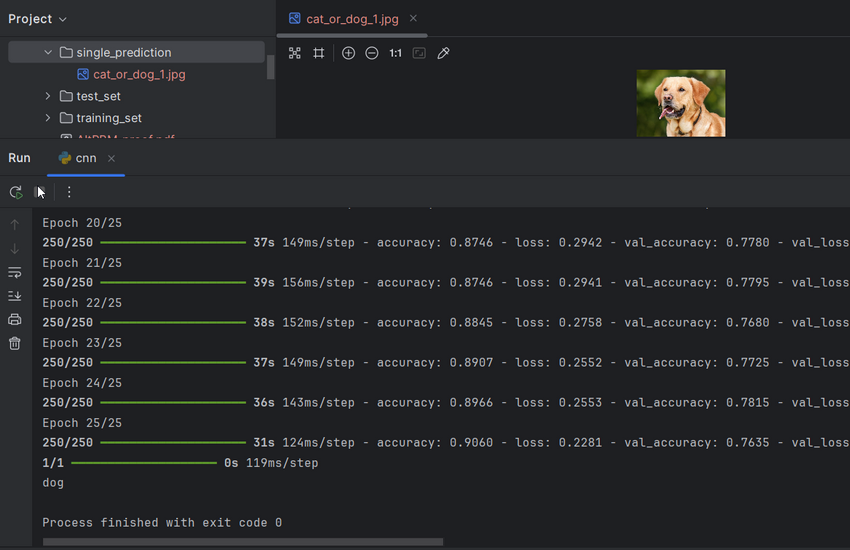This screenshot has height=550, width=850.
Task: Toggle the image grid display
Action: tap(319, 53)
